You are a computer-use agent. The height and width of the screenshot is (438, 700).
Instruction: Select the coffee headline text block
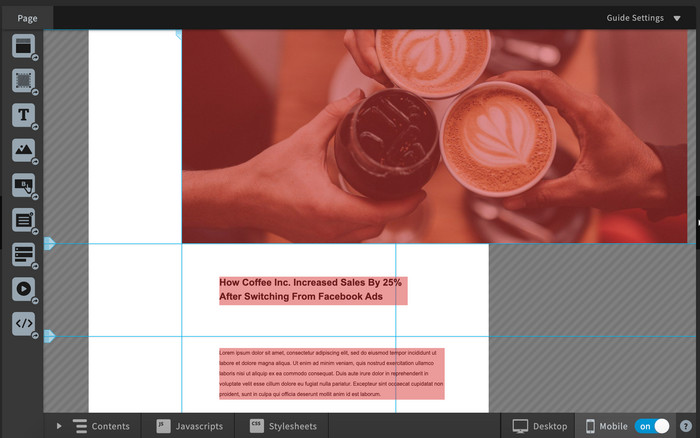point(312,290)
